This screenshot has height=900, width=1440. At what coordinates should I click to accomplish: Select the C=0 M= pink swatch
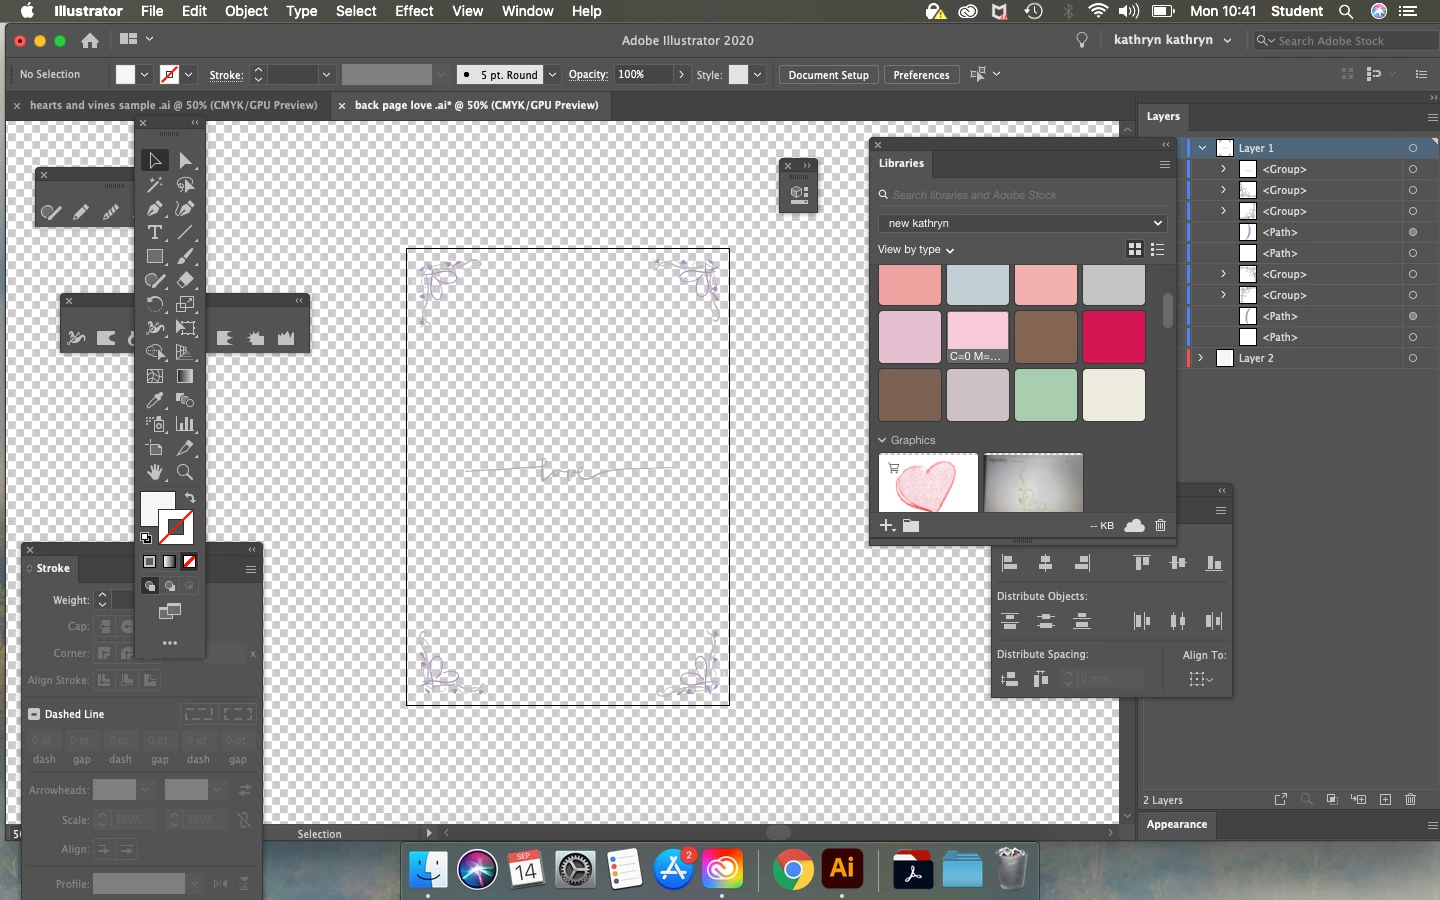click(x=977, y=337)
